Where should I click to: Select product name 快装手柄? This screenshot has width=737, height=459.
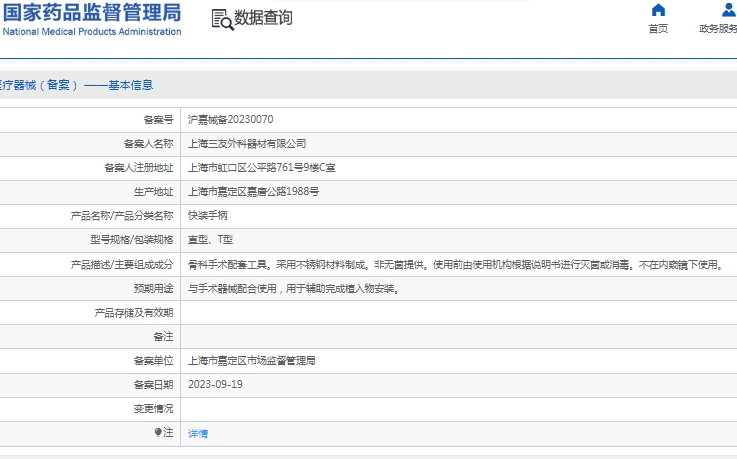tap(208, 216)
